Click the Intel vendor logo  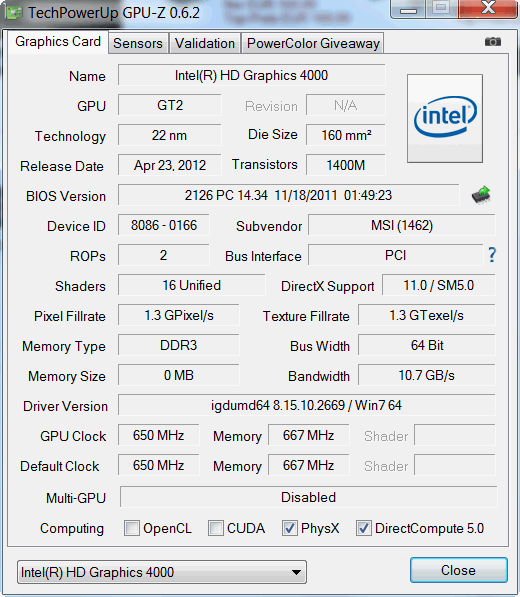tap(445, 118)
